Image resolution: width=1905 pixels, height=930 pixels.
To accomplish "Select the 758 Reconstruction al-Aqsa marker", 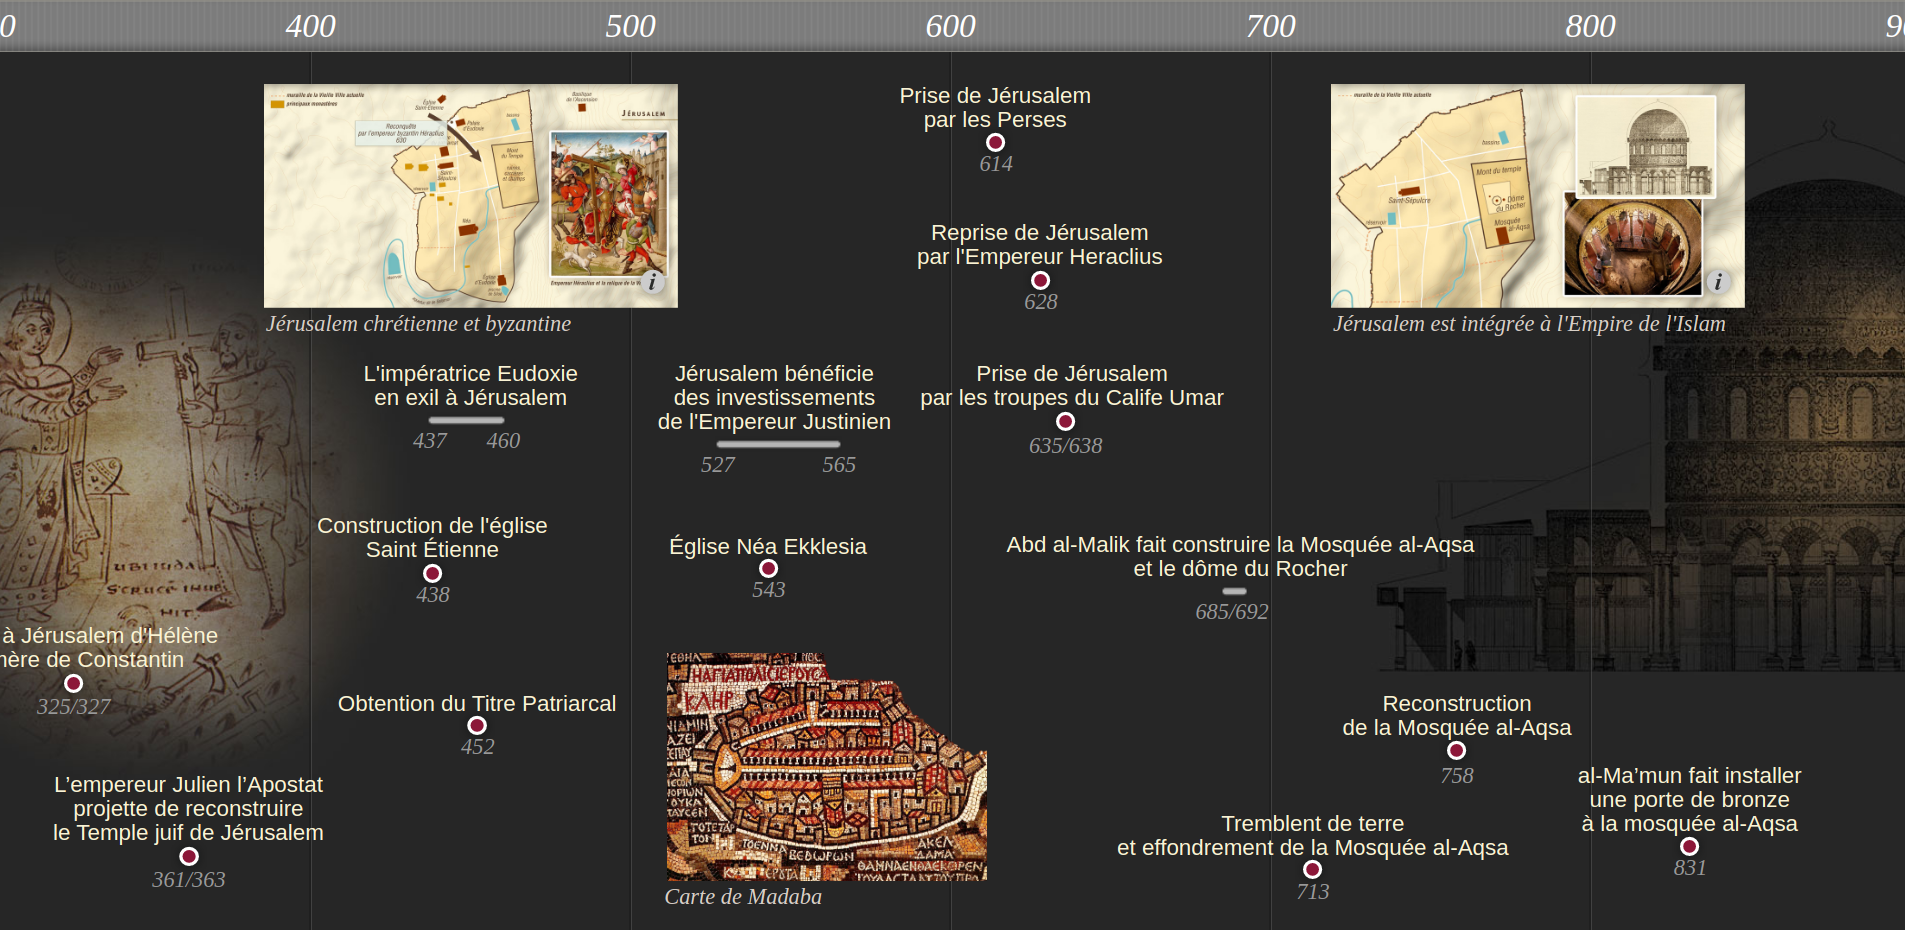I will 1457,751.
